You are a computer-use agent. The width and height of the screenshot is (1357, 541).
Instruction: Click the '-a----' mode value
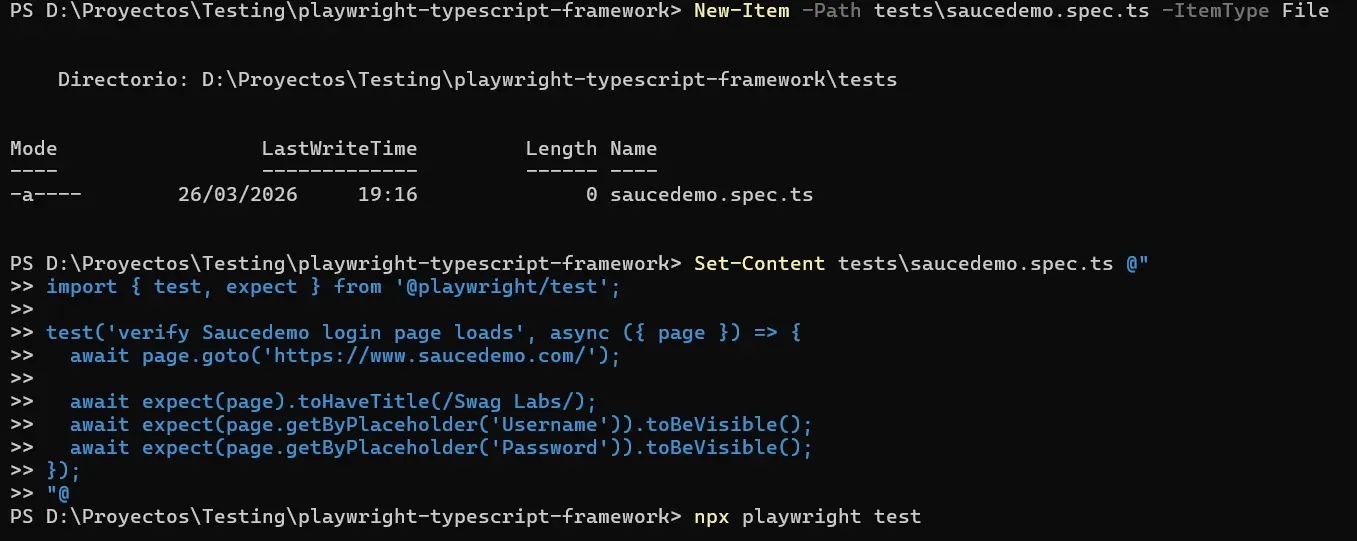tap(46, 195)
